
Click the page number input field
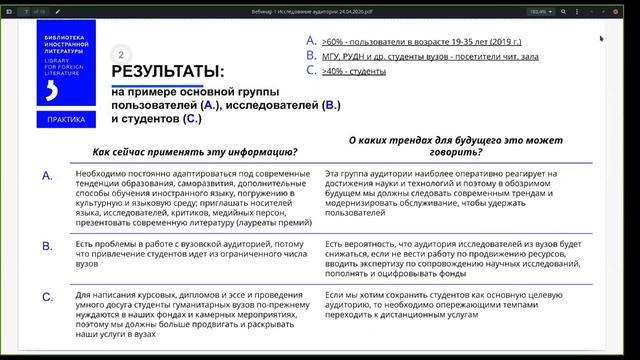click(27, 12)
